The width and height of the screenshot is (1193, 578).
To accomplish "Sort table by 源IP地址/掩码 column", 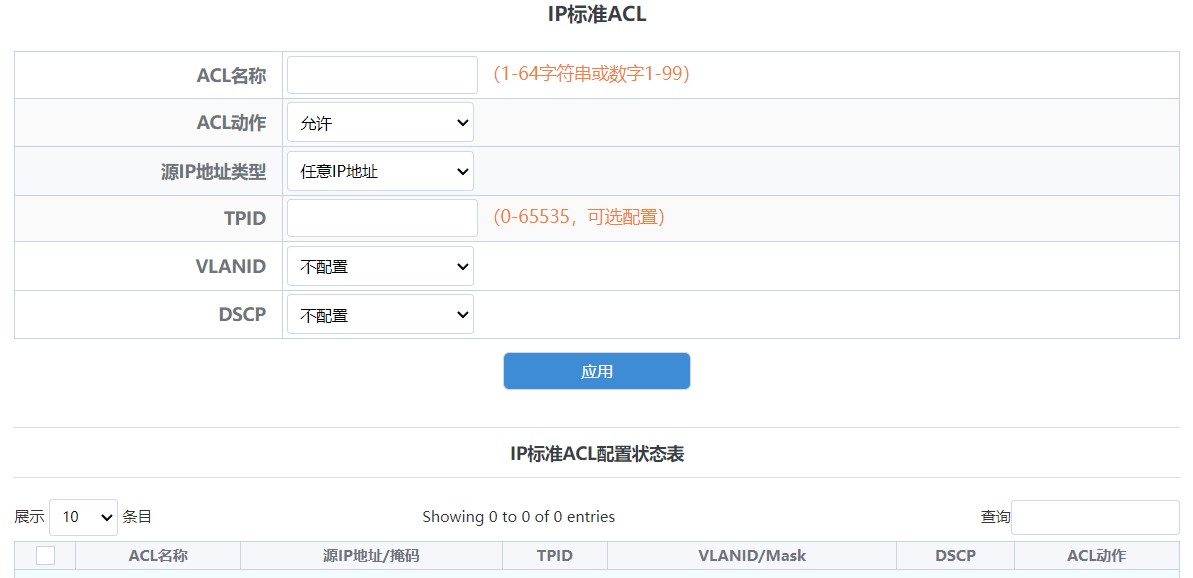I will point(371,556).
